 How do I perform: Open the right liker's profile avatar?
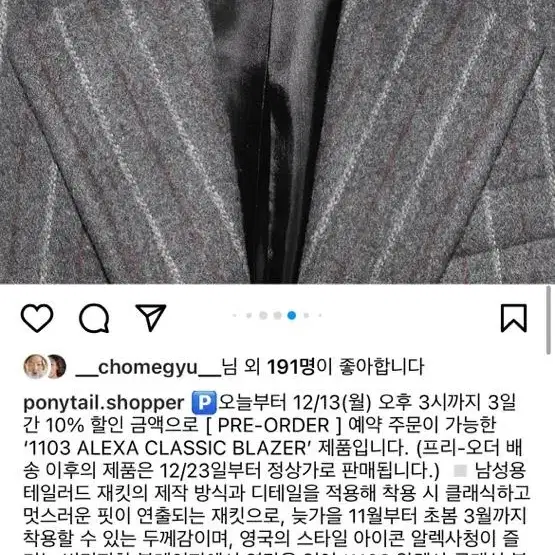[57, 366]
